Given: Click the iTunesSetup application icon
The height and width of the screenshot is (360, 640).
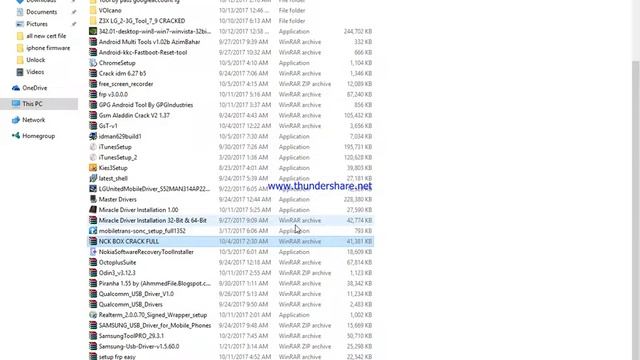Looking at the screenshot, I should [93, 147].
